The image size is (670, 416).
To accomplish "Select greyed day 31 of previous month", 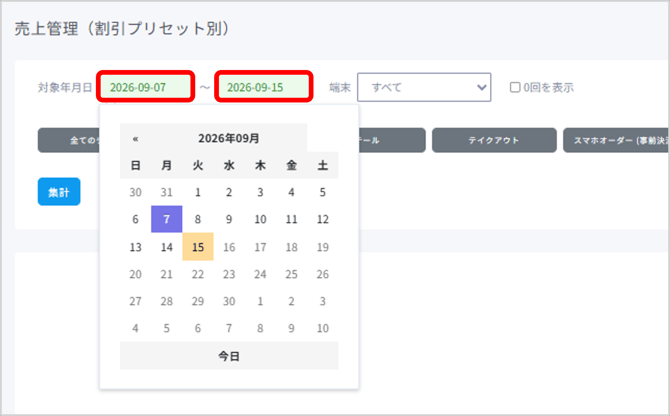I will 167,192.
